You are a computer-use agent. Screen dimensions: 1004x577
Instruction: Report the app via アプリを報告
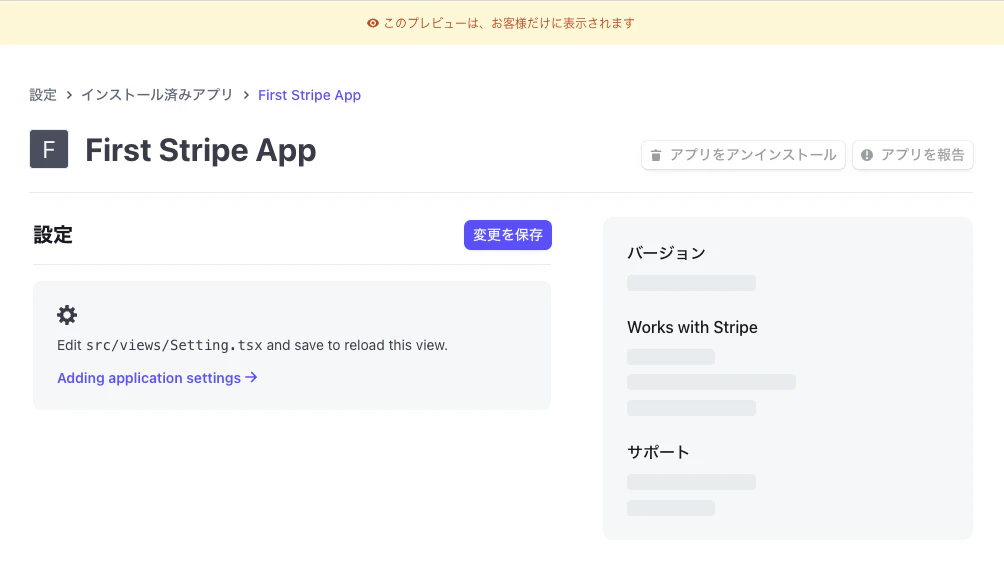pyautogui.click(x=912, y=155)
